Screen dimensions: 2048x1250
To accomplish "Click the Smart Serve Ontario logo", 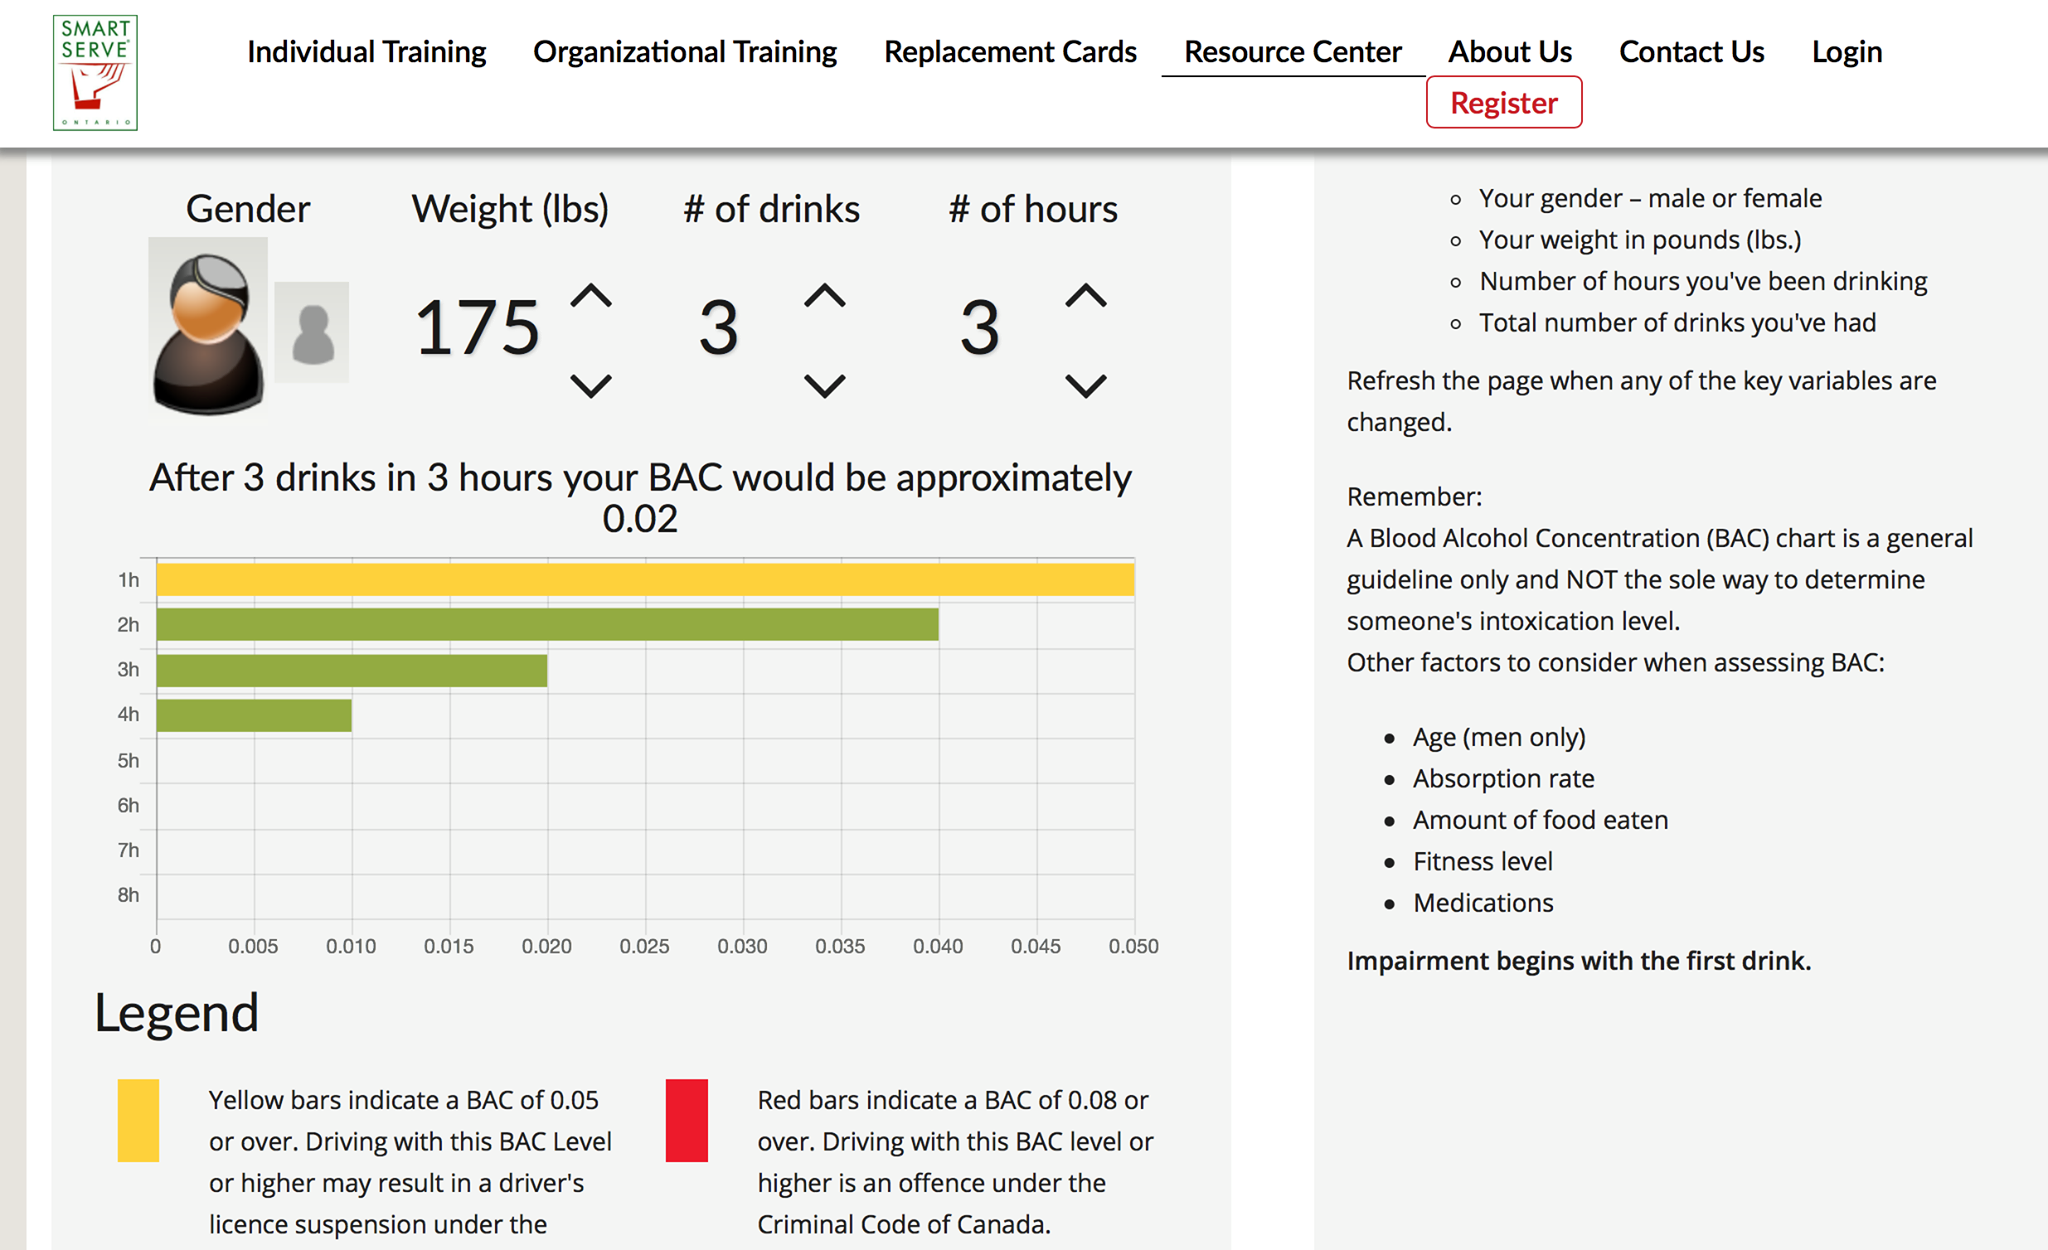I will coord(95,72).
